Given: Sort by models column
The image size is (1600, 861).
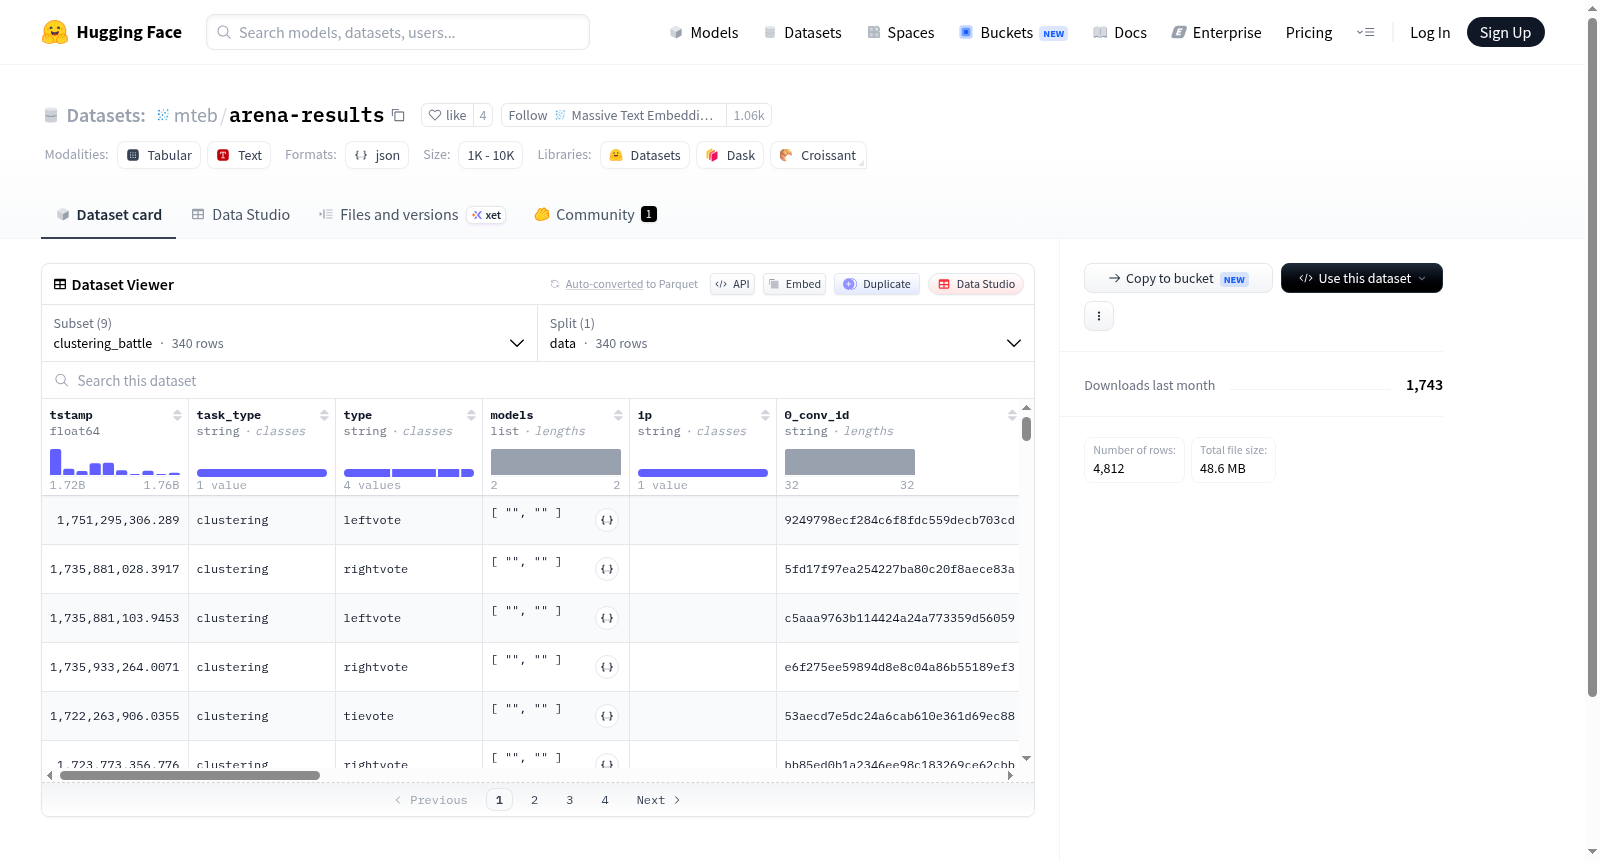Looking at the screenshot, I should (618, 415).
